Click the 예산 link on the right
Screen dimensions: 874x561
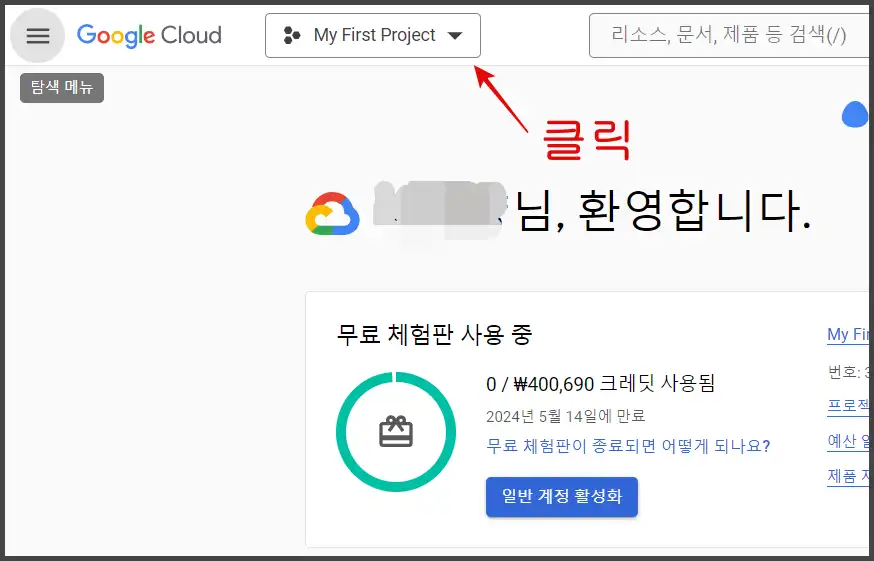click(848, 441)
